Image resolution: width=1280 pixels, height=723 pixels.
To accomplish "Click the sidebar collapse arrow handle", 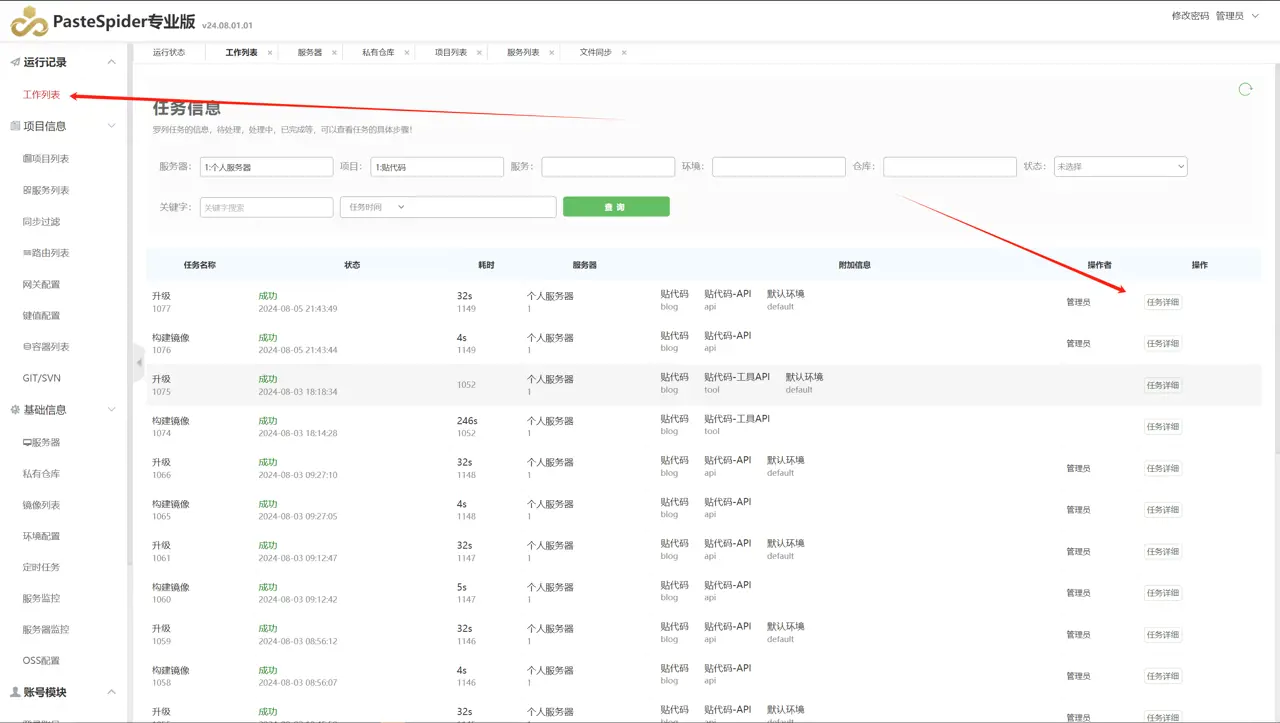I will 139,363.
